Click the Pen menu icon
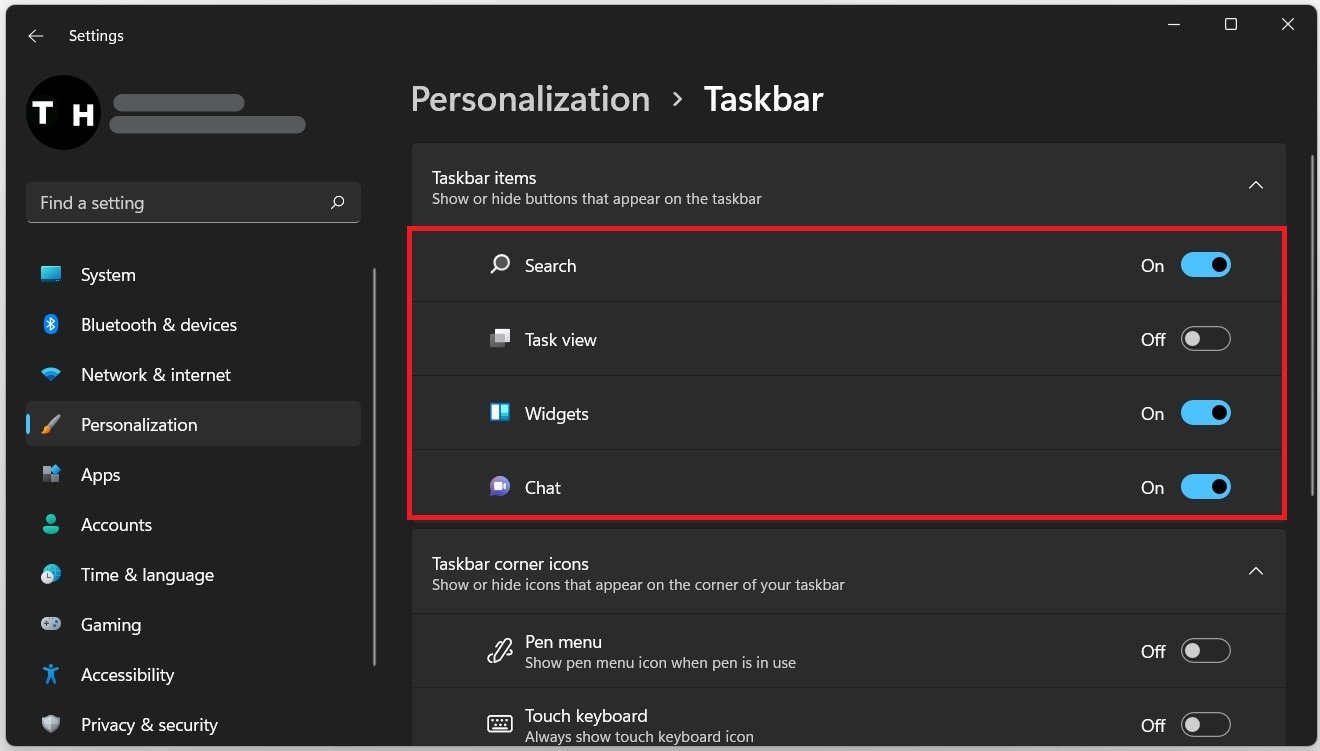The height and width of the screenshot is (751, 1320). (x=500, y=651)
